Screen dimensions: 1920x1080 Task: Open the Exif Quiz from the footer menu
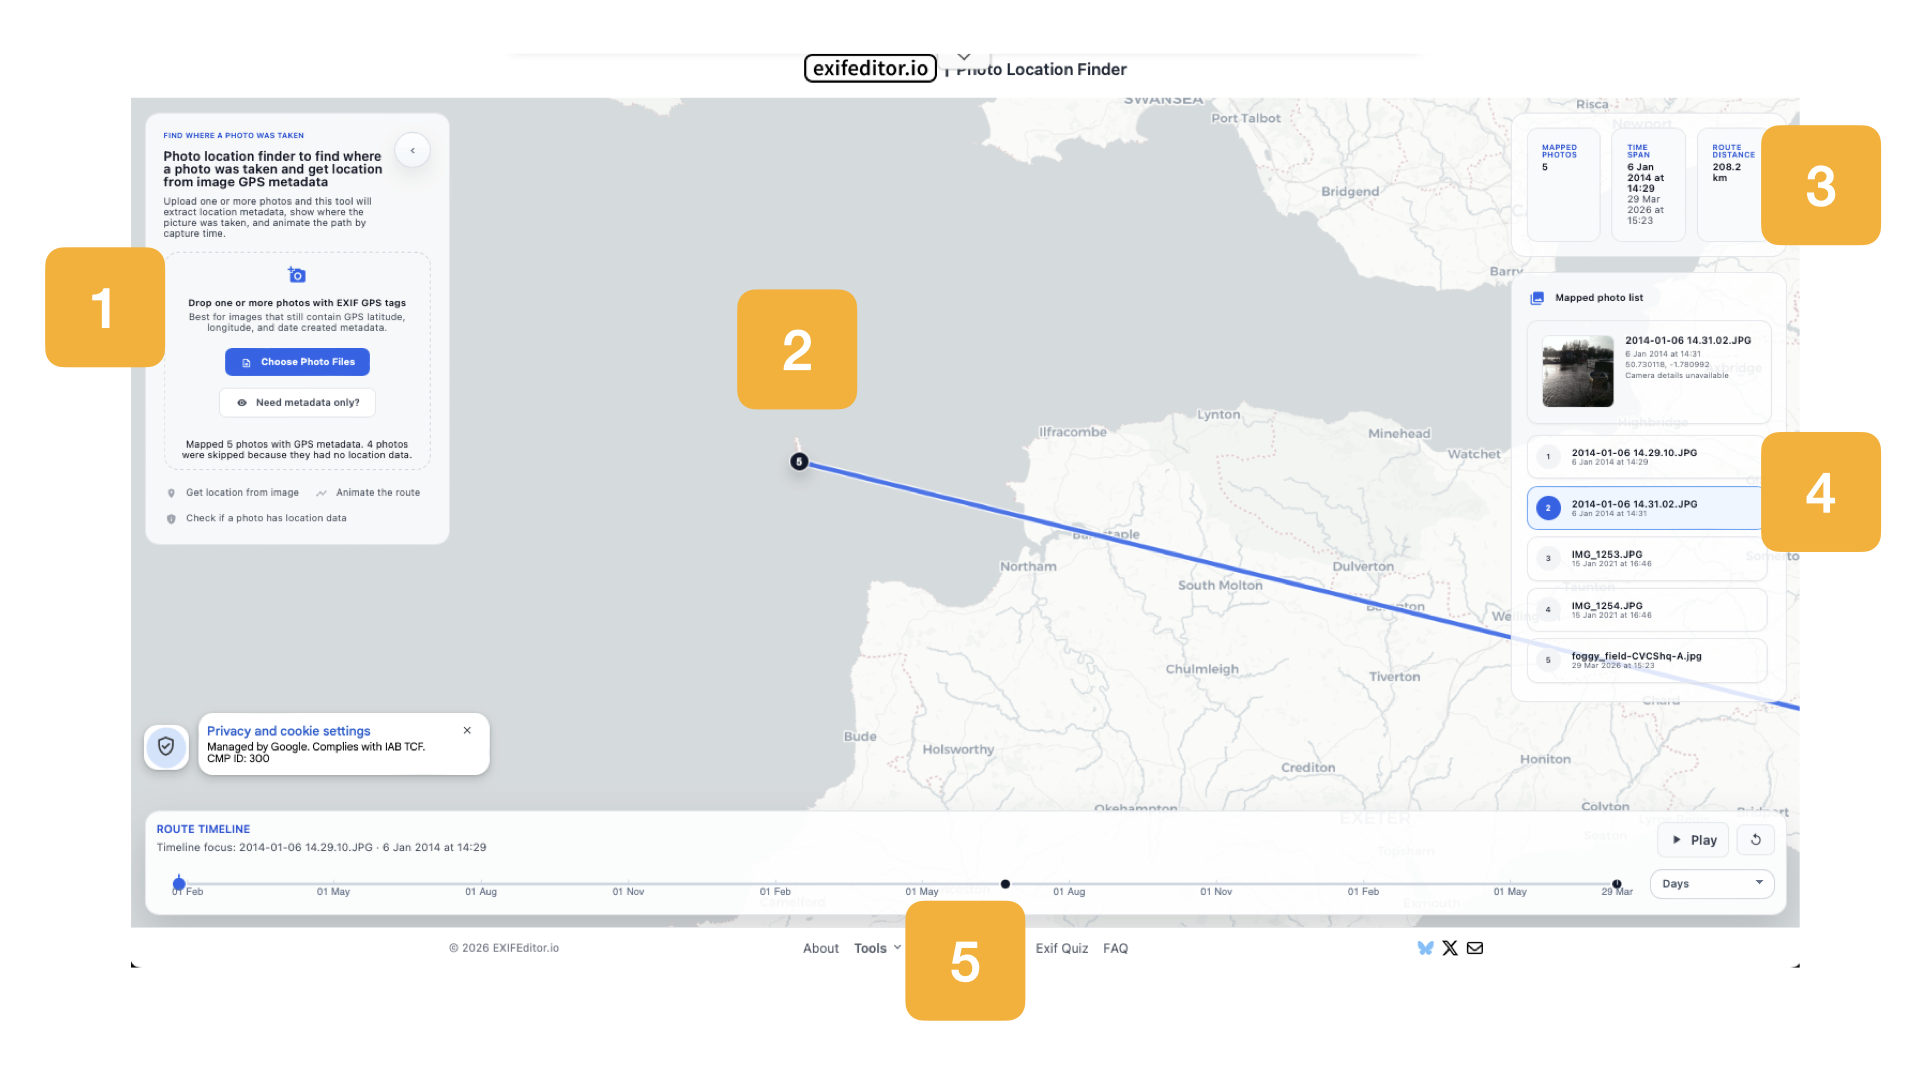[1061, 947]
